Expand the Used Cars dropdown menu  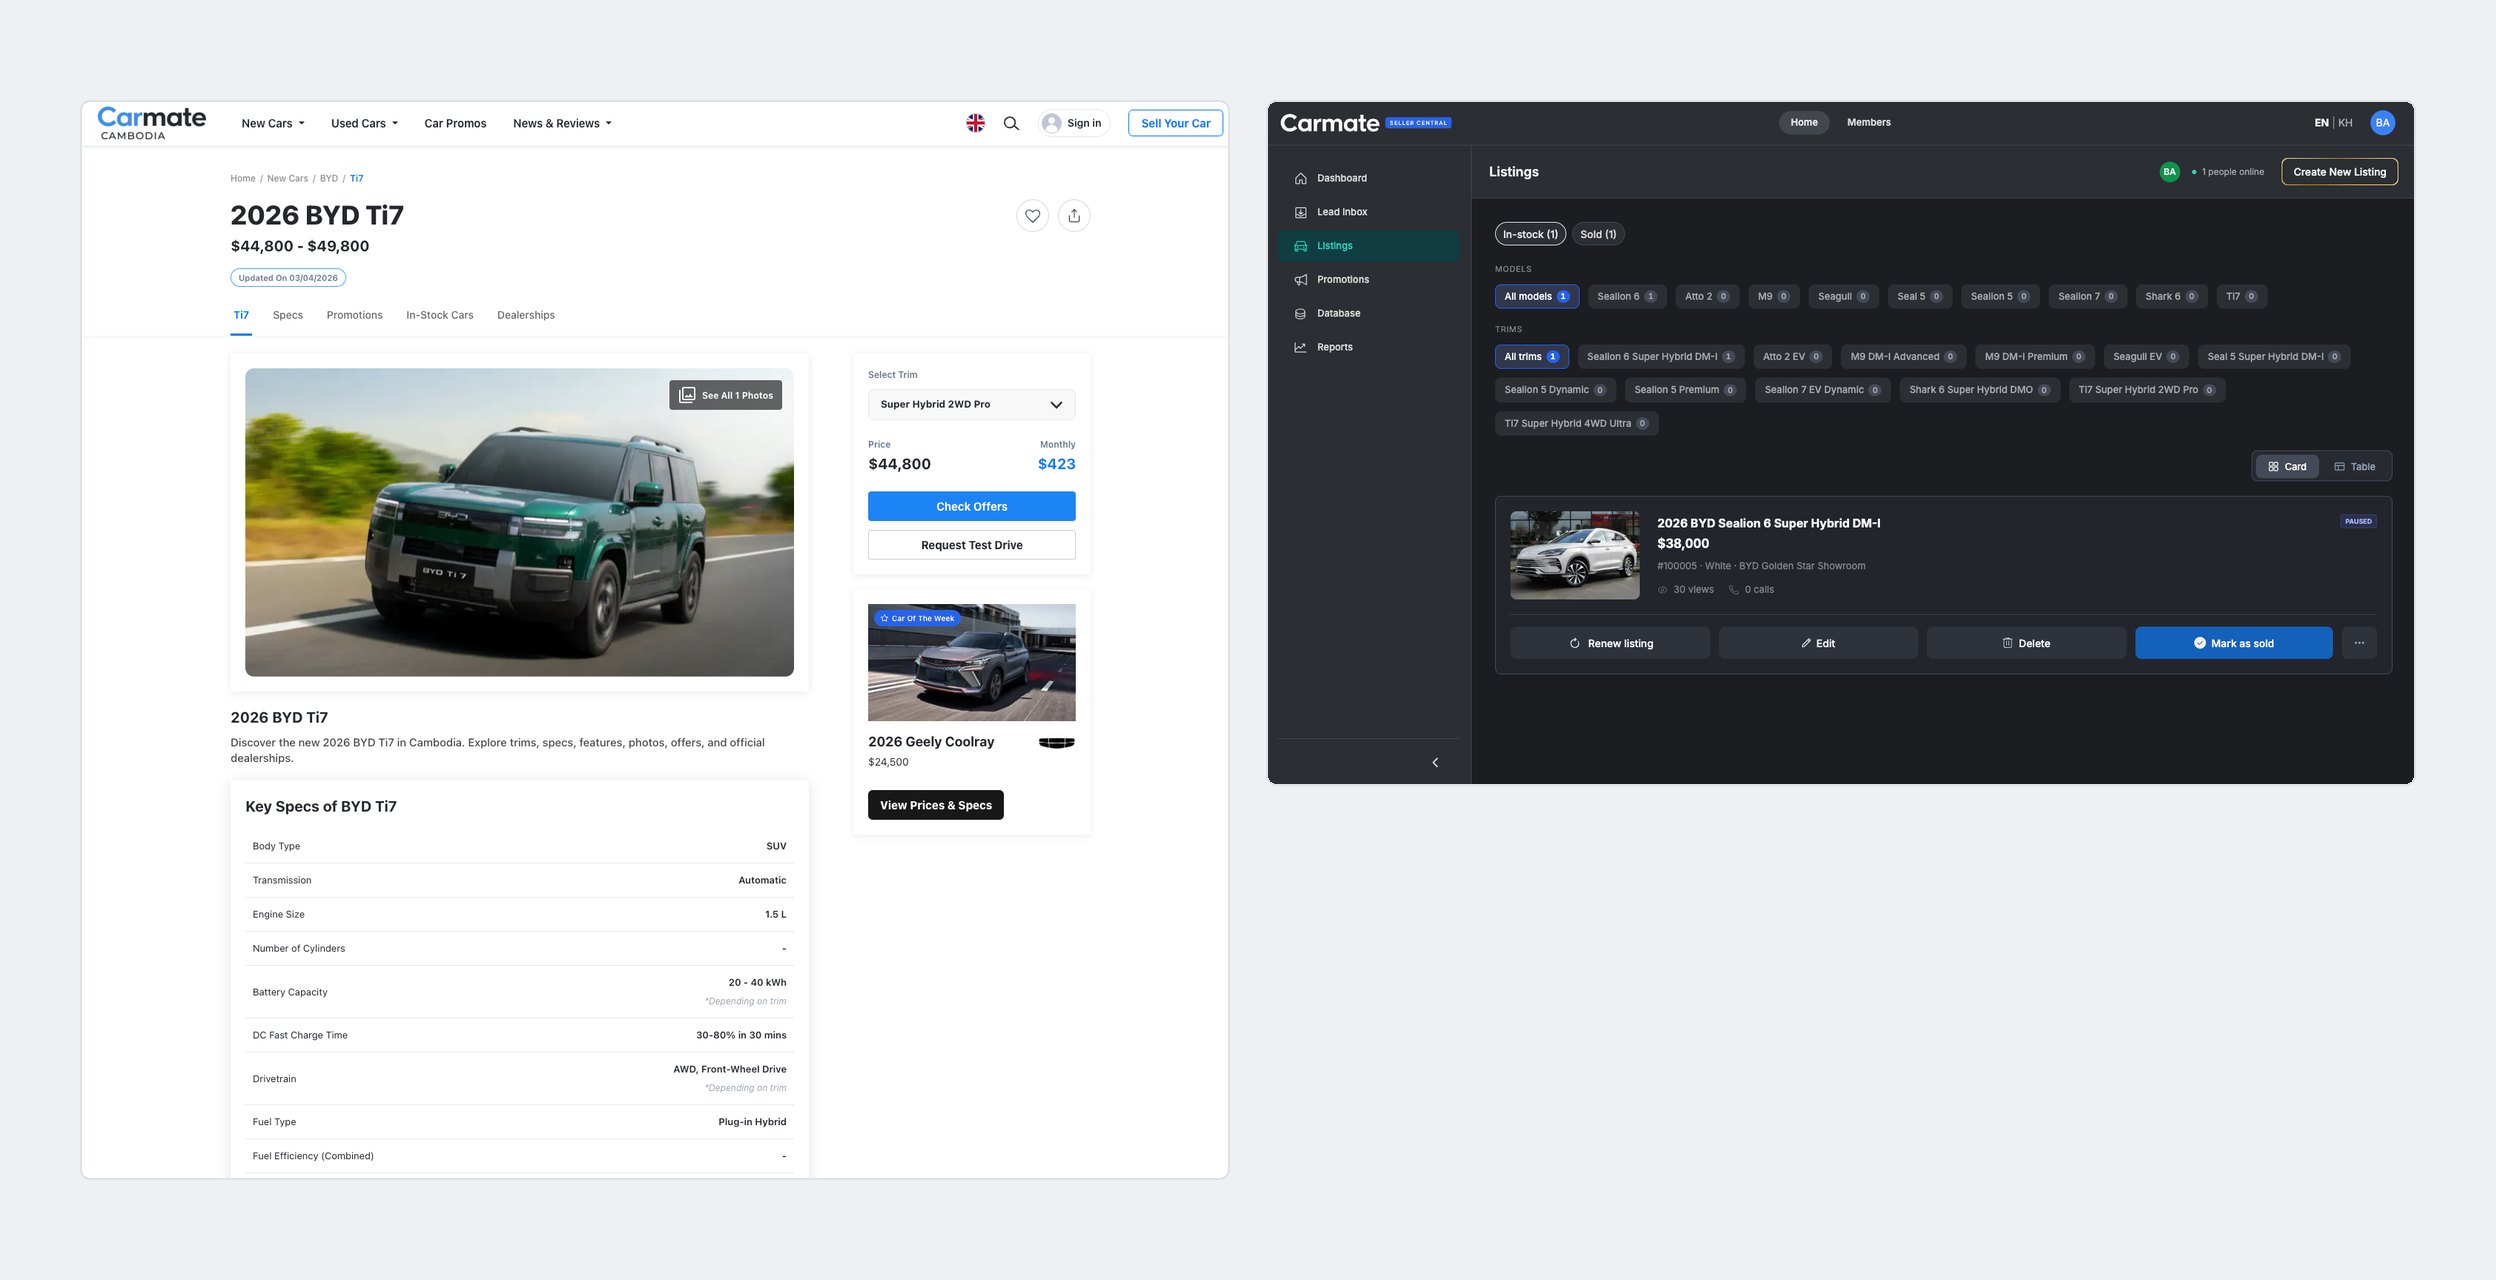click(364, 124)
